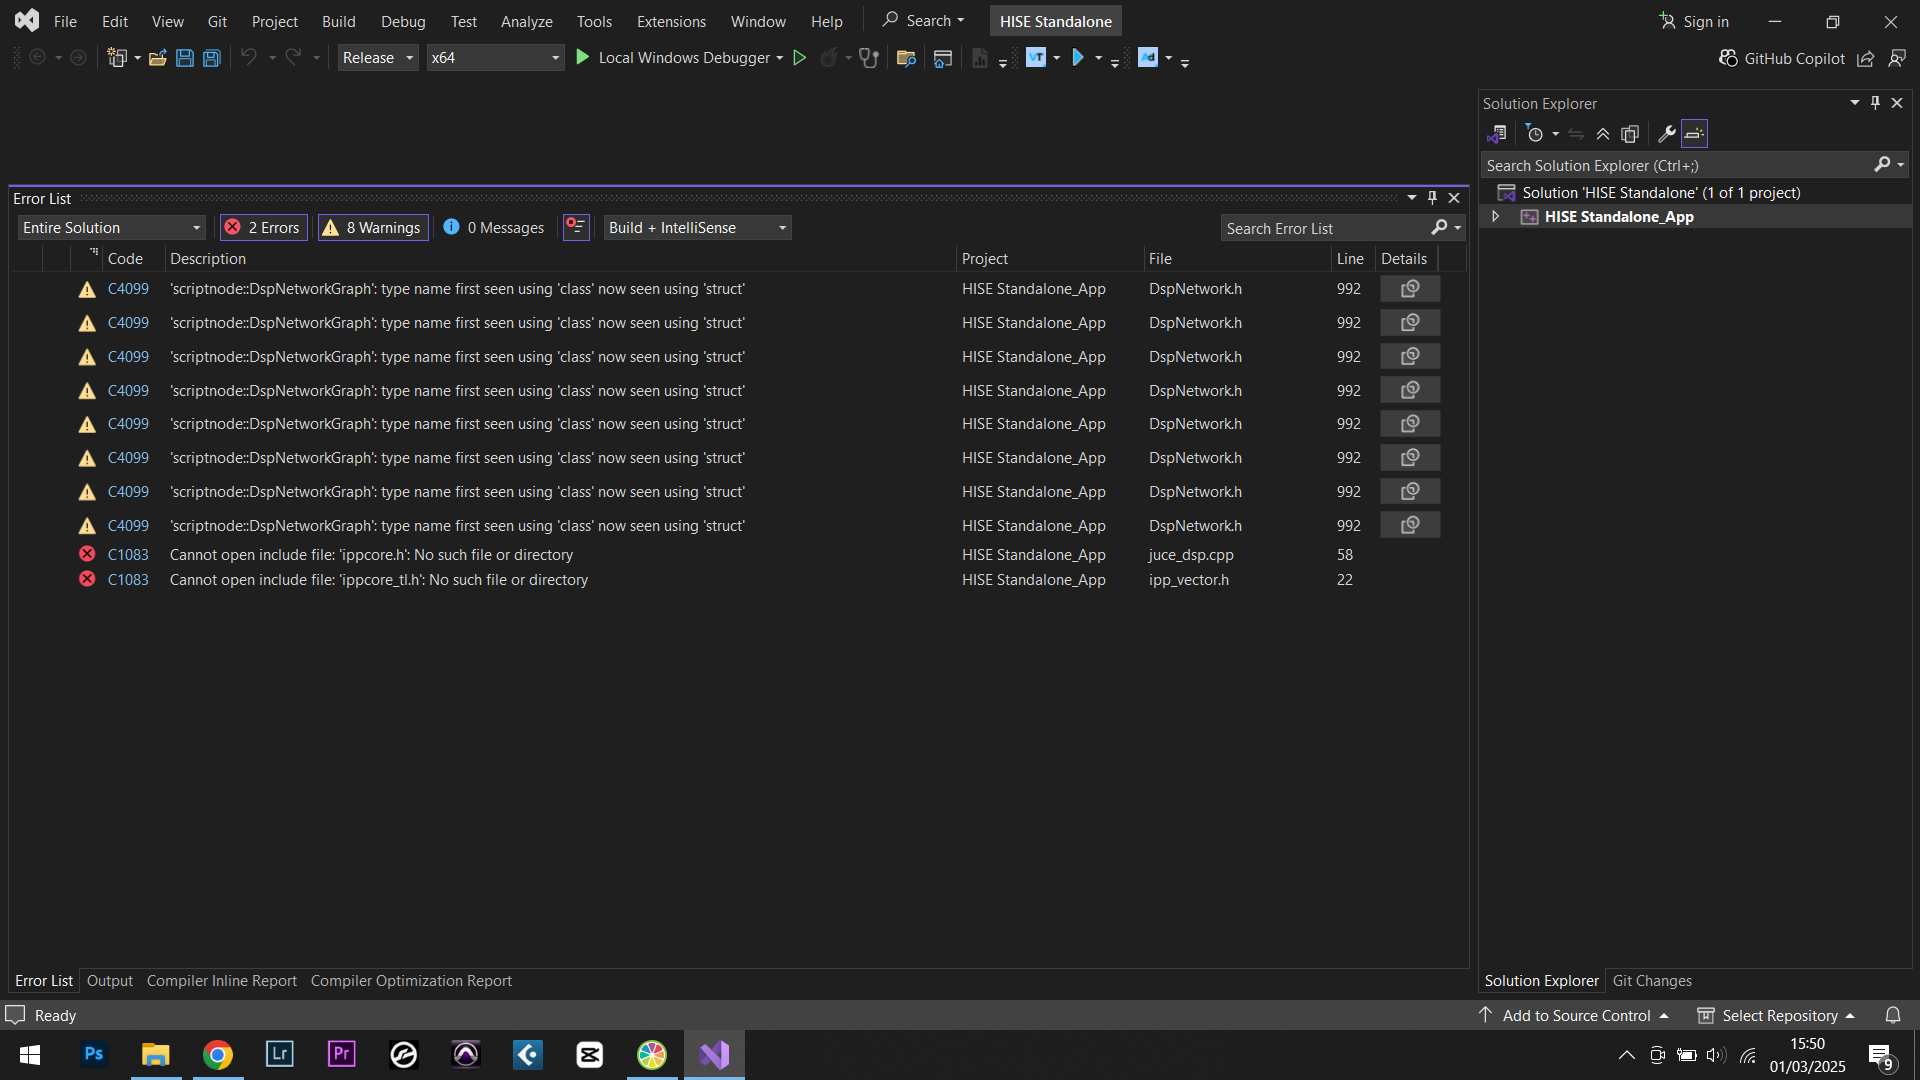Click the Solution Explorer search magnifier icon
The height and width of the screenshot is (1080, 1920).
coord(1882,165)
